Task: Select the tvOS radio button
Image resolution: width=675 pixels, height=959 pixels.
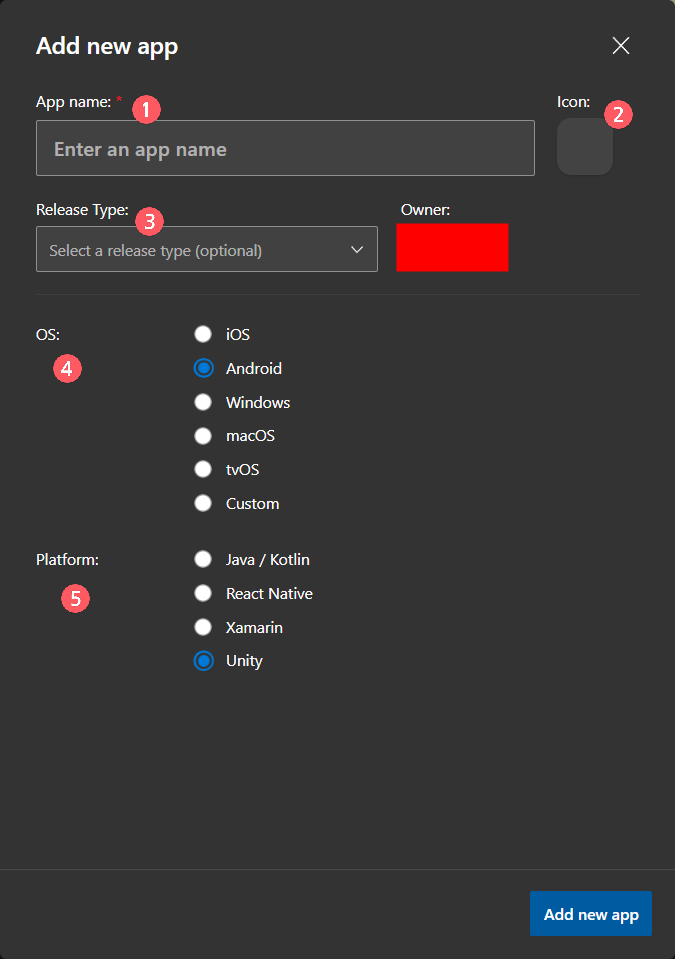Action: point(203,469)
